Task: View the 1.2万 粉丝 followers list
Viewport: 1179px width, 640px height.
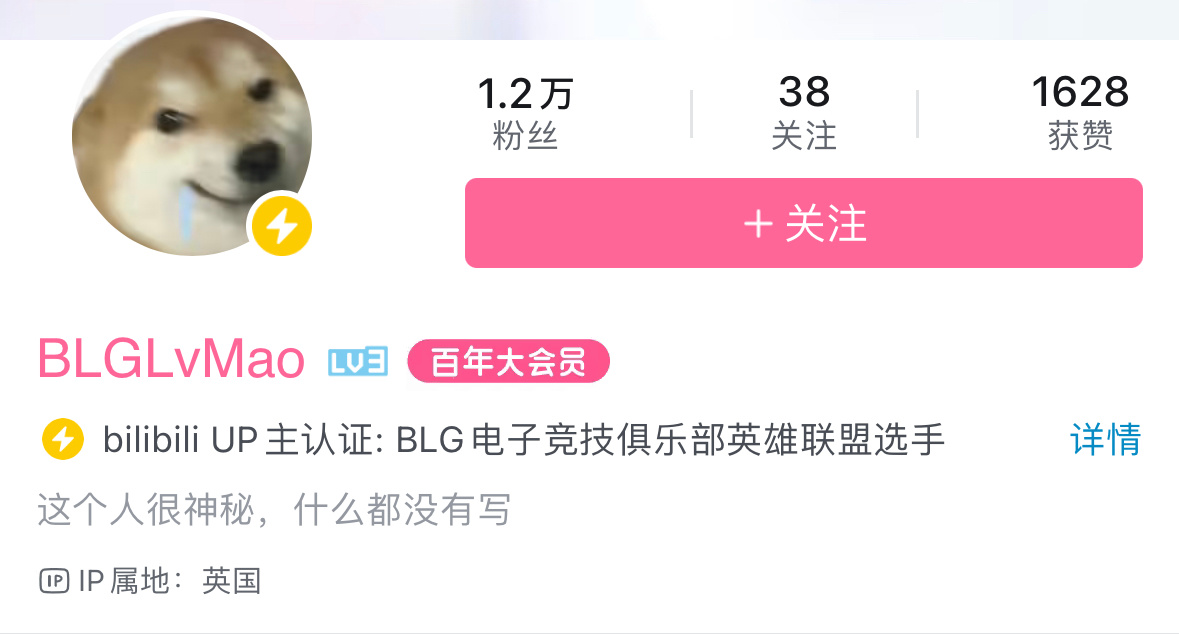Action: click(x=525, y=113)
